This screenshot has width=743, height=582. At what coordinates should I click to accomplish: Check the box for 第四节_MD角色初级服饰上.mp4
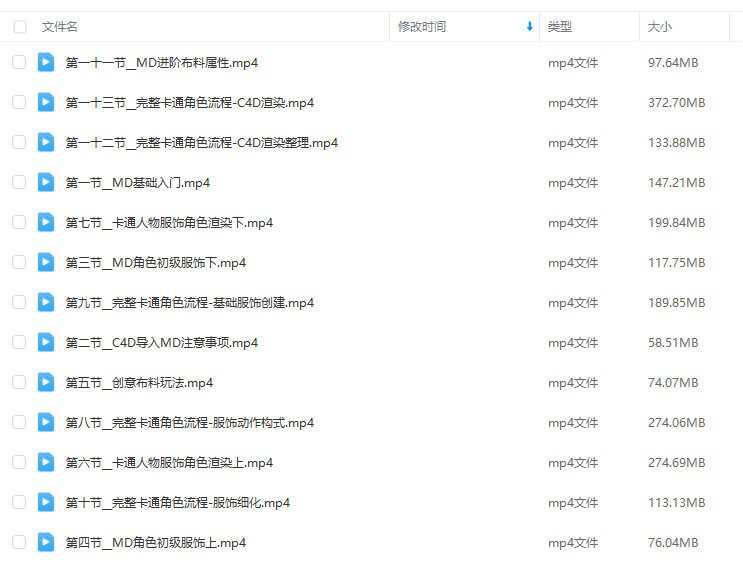click(x=19, y=542)
